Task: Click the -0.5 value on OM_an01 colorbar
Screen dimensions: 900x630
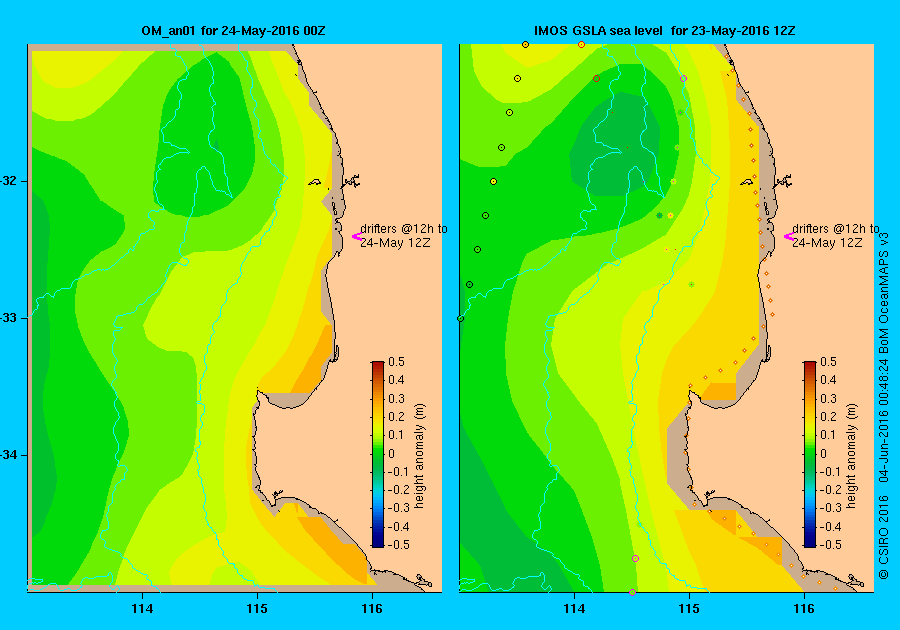Action: pyautogui.click(x=398, y=545)
